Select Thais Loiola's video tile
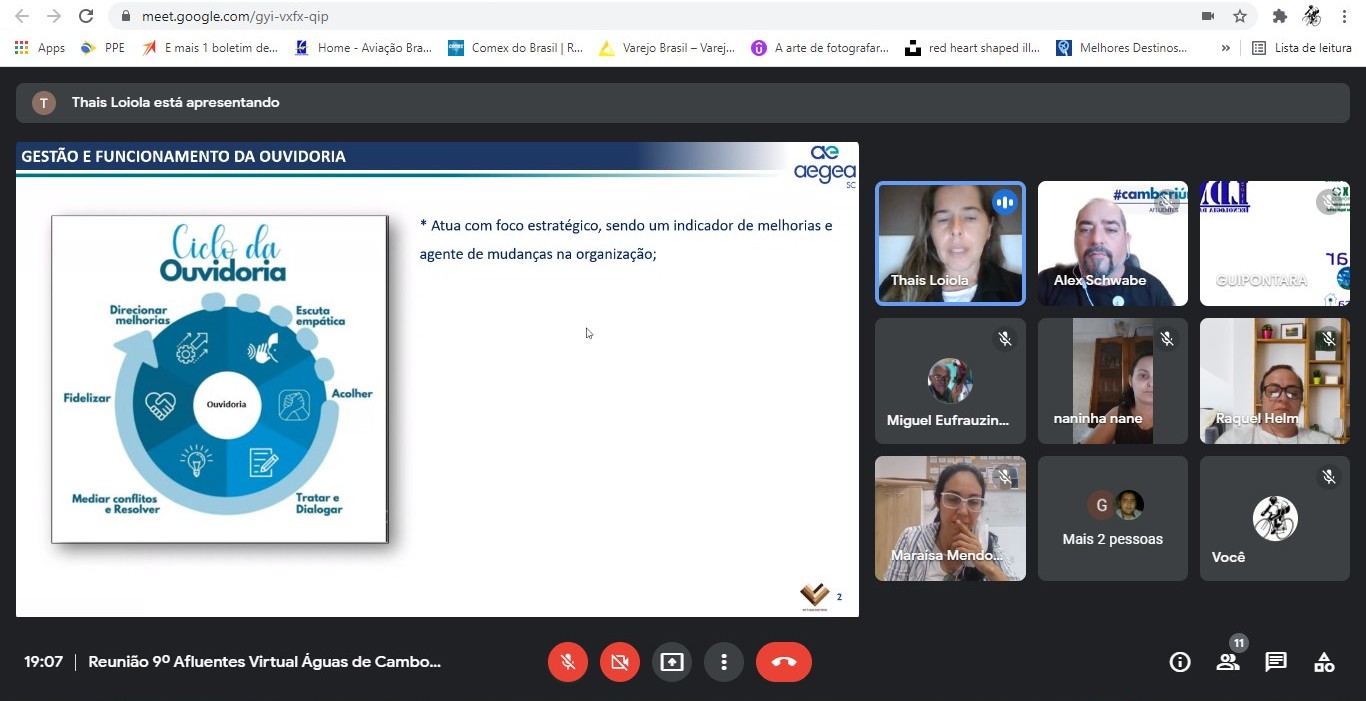This screenshot has width=1366, height=701. 950,243
